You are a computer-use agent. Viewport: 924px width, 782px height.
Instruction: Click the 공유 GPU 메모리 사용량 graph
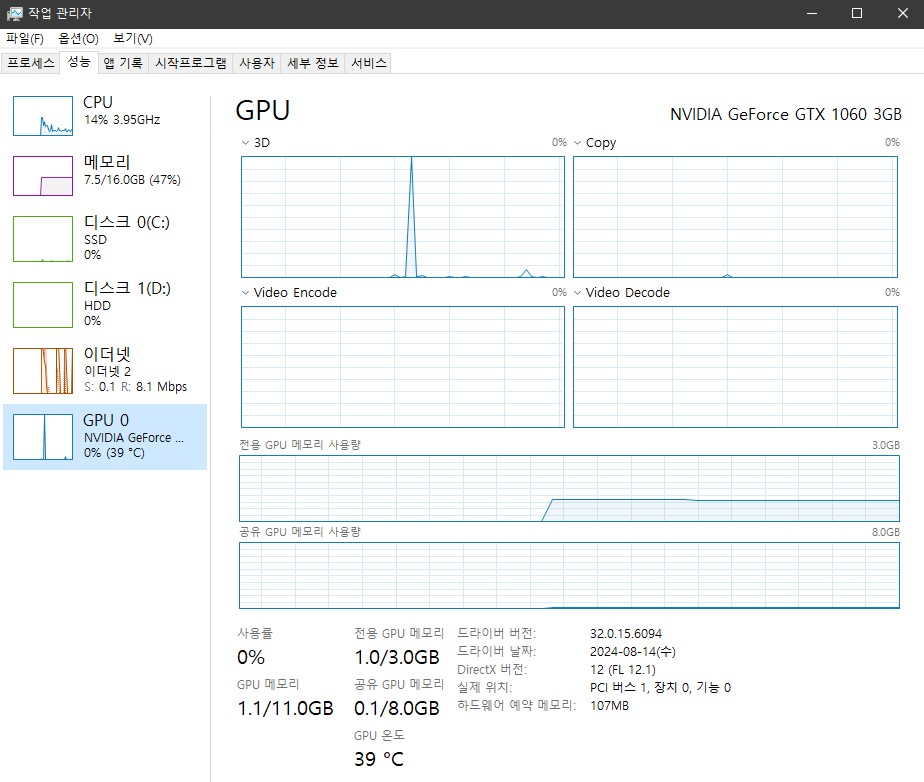click(569, 575)
